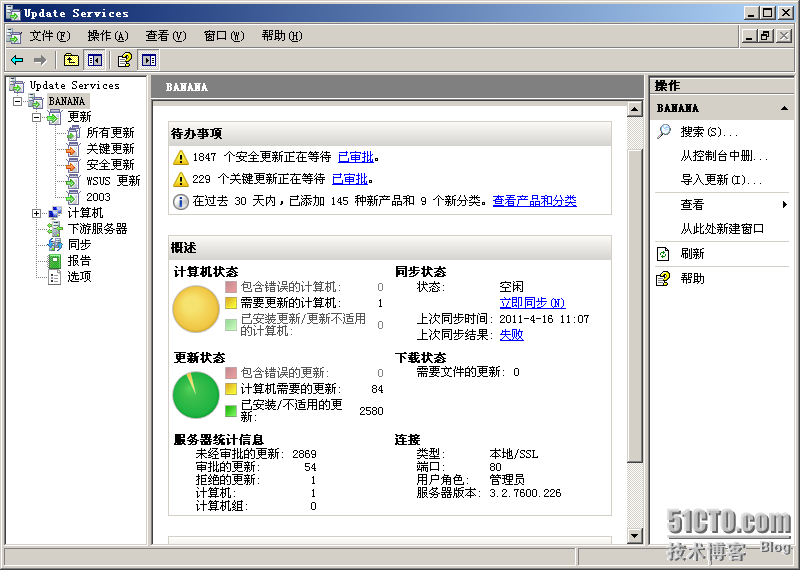Click the 关键更新 icon in tree
800x570 pixels.
point(73,149)
